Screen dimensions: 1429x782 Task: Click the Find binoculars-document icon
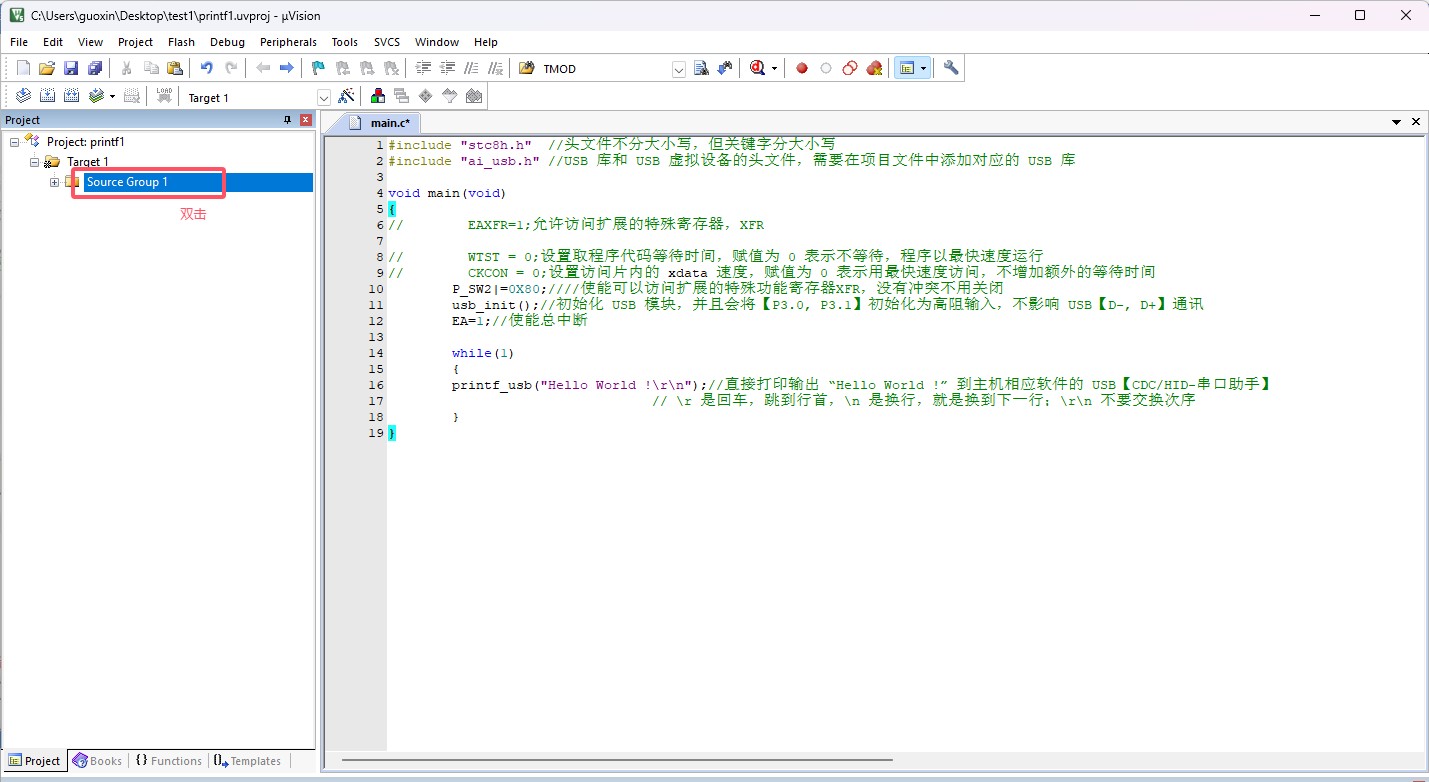pos(701,68)
